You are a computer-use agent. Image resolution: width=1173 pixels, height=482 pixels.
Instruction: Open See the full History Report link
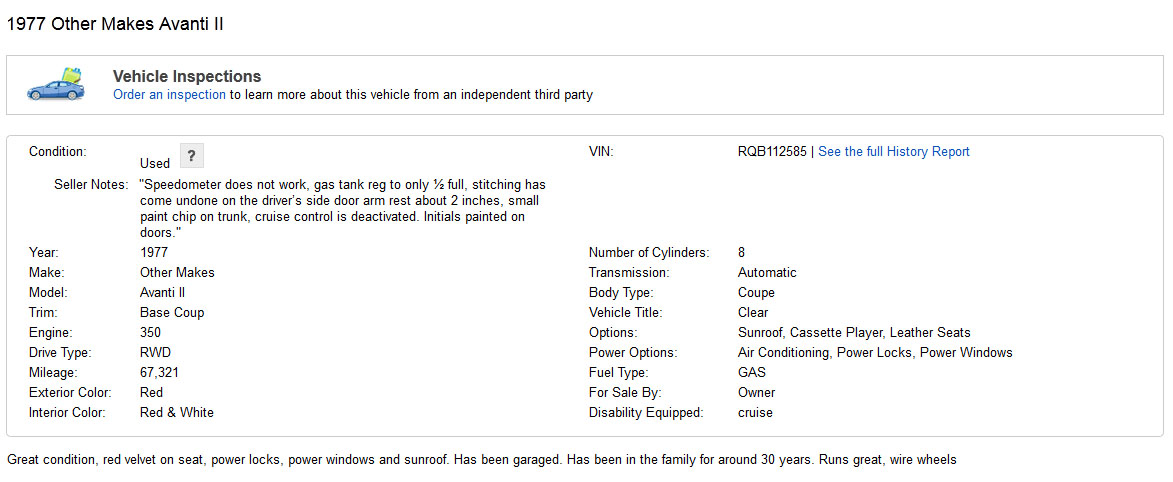(893, 152)
